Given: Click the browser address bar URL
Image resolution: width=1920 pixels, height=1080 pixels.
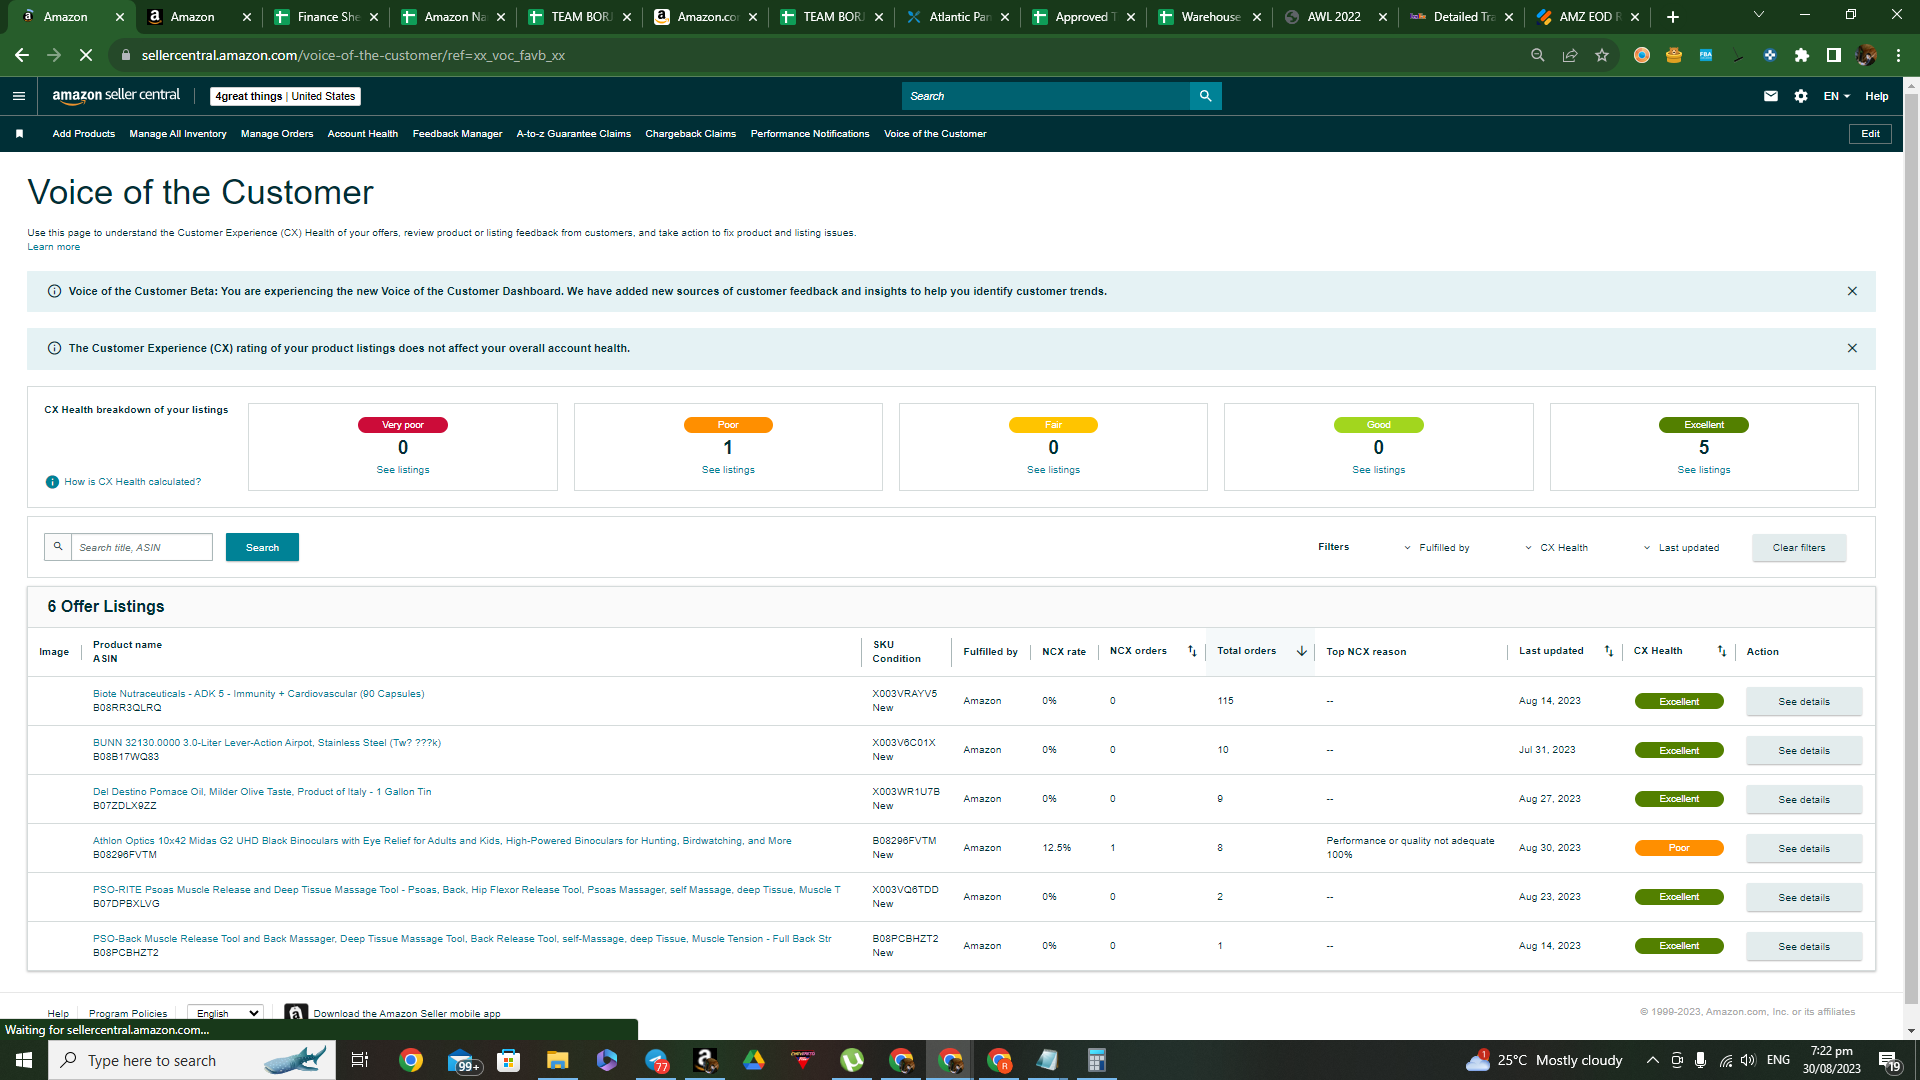Looking at the screenshot, I should tap(353, 55).
